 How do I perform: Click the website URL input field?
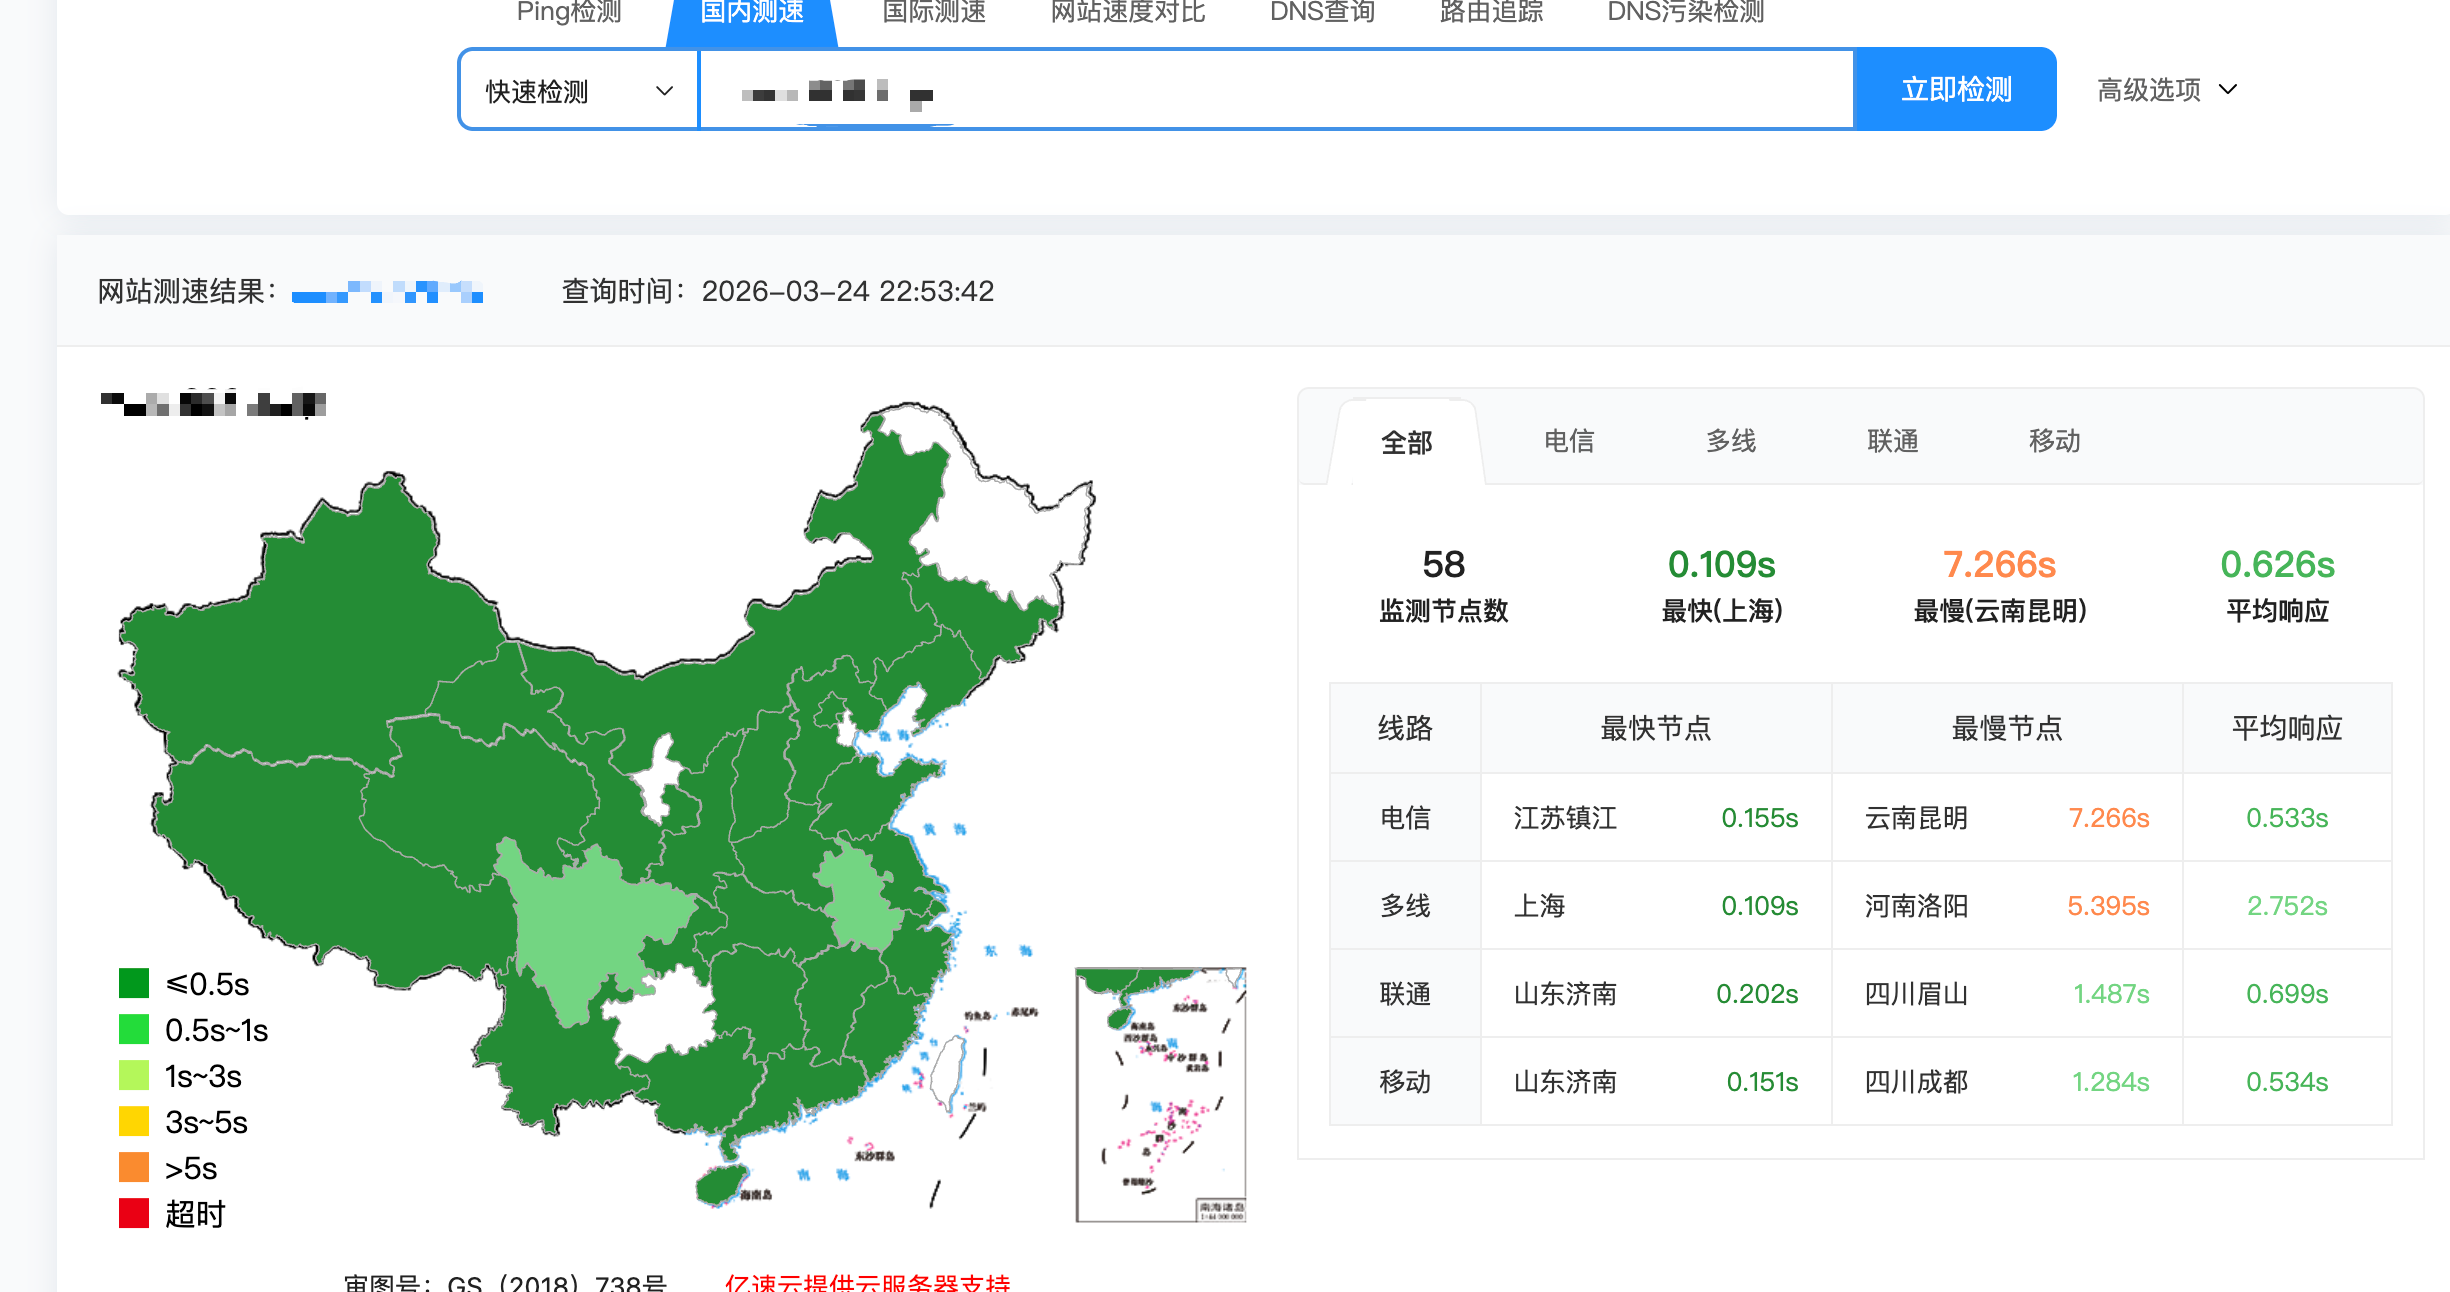(1270, 89)
